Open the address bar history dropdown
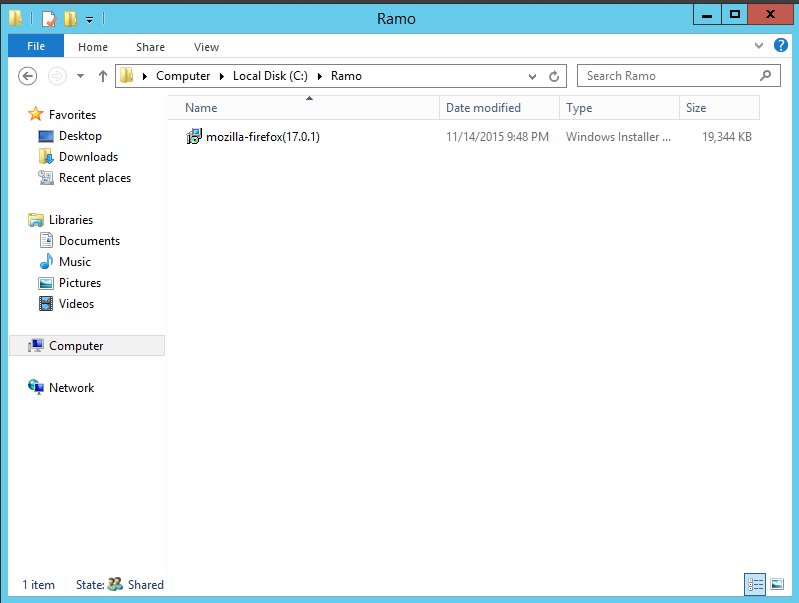Image resolution: width=799 pixels, height=603 pixels. (532, 76)
